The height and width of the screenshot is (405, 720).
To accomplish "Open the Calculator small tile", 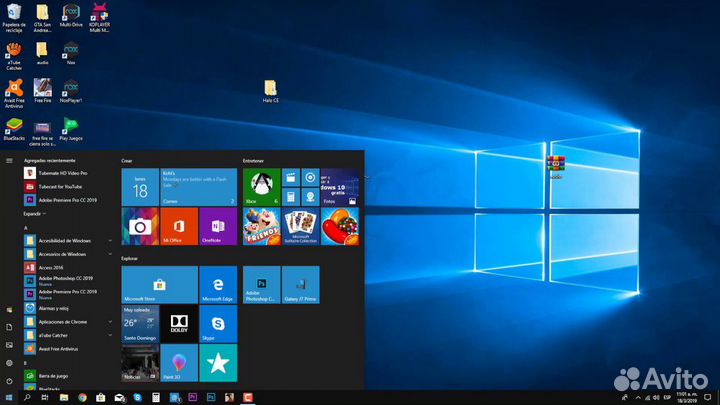I will (x=291, y=197).
